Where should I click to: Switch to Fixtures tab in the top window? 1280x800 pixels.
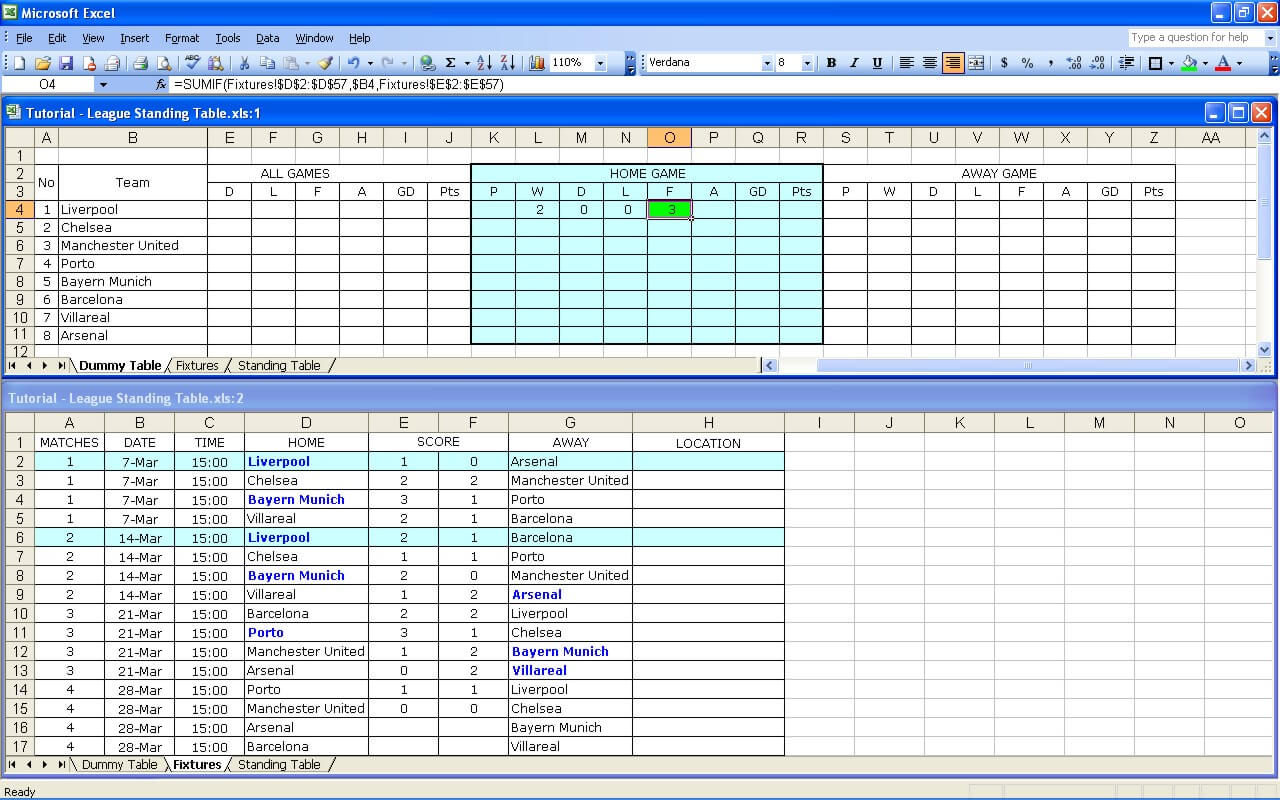click(197, 366)
